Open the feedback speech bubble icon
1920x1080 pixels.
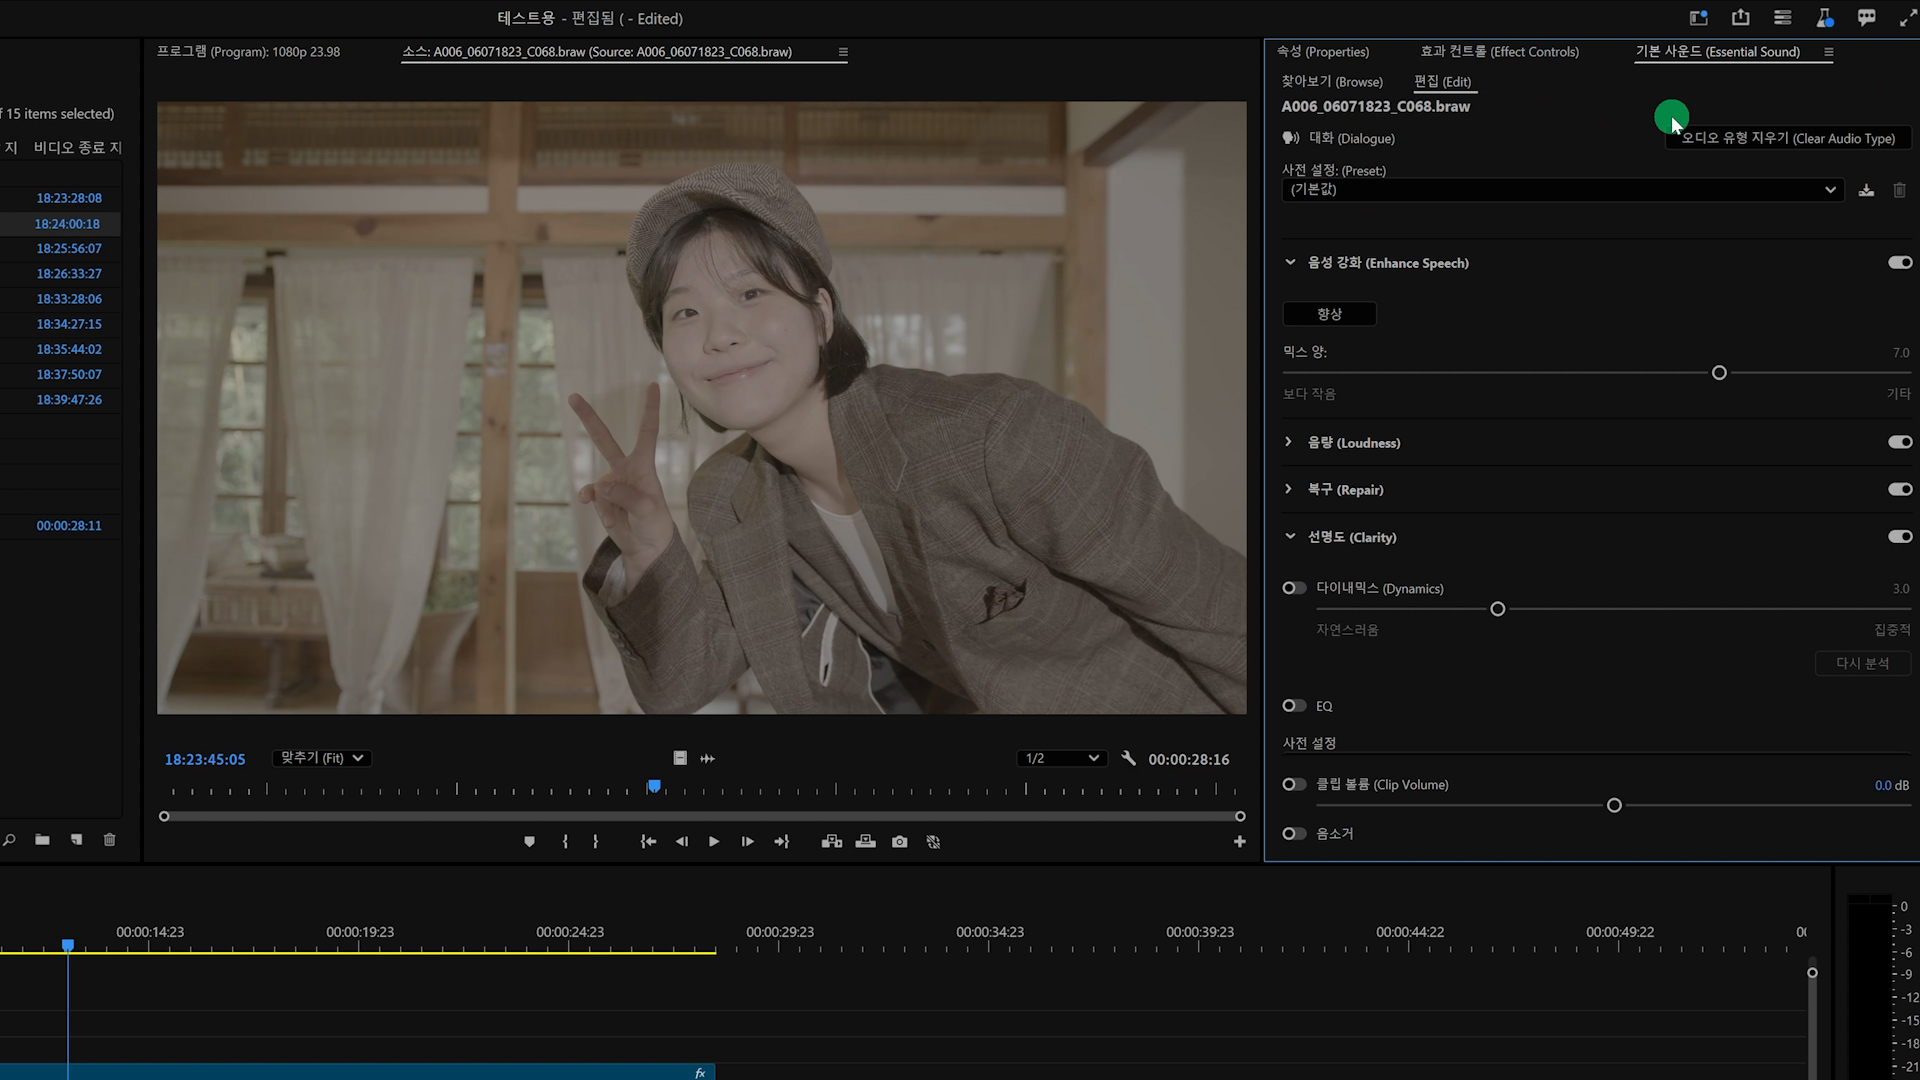coord(1866,18)
